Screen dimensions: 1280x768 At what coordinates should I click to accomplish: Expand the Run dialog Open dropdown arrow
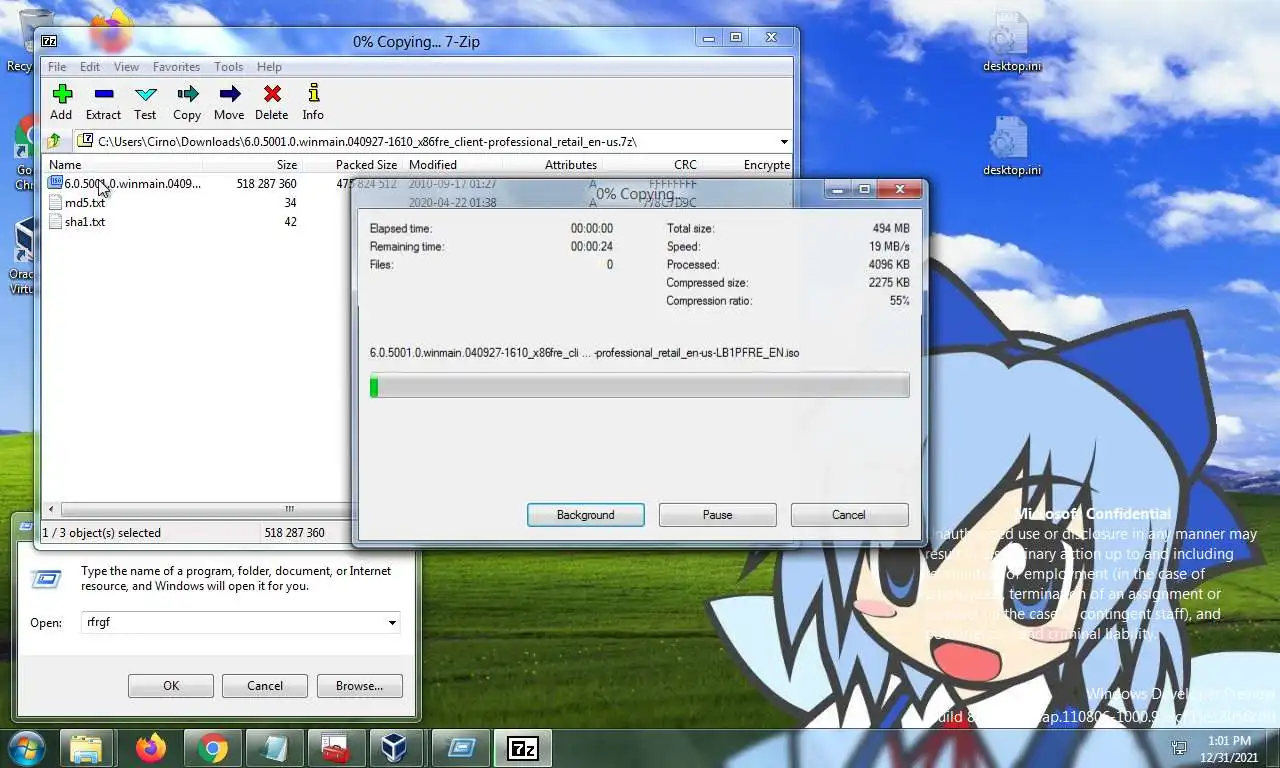click(392, 622)
